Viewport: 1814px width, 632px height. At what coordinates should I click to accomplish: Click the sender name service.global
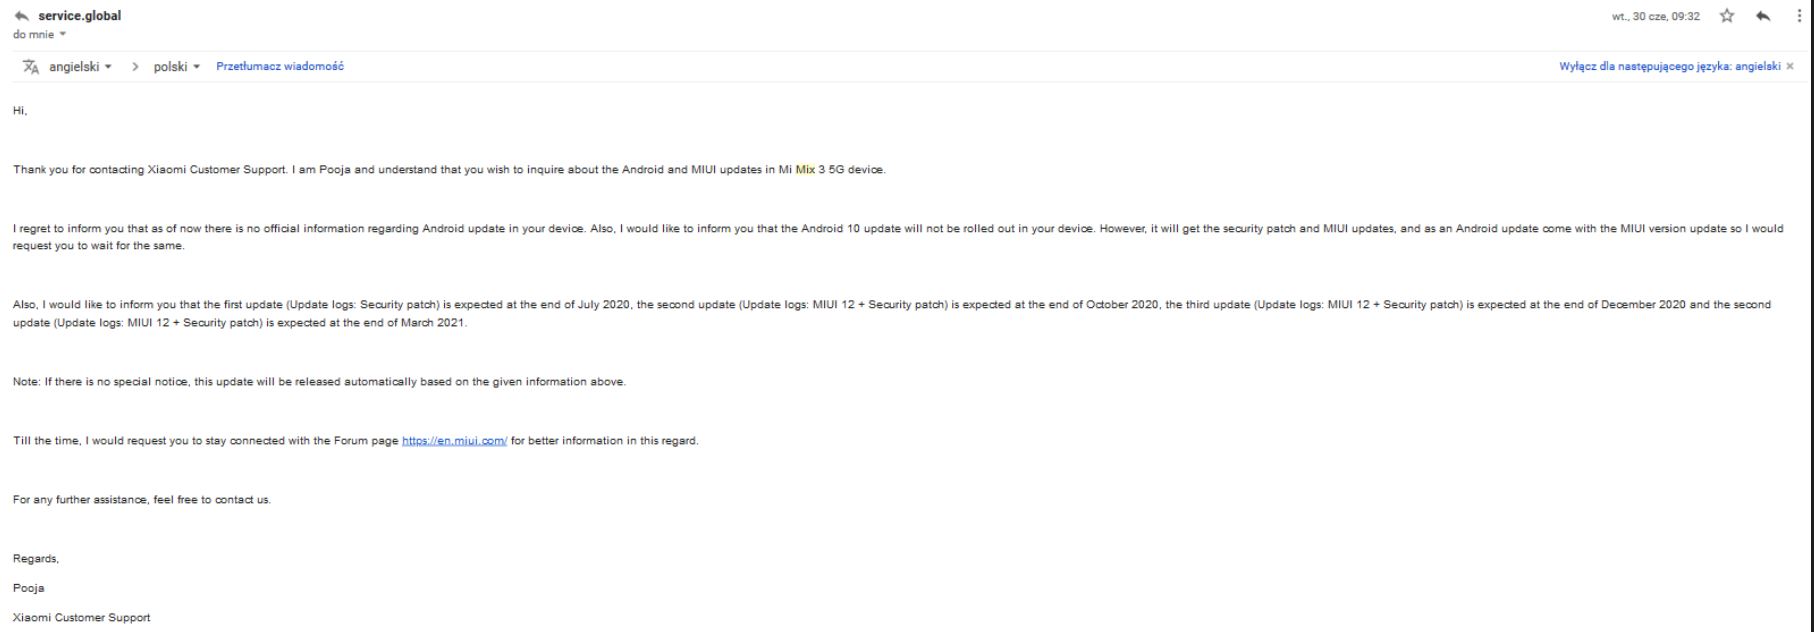80,16
